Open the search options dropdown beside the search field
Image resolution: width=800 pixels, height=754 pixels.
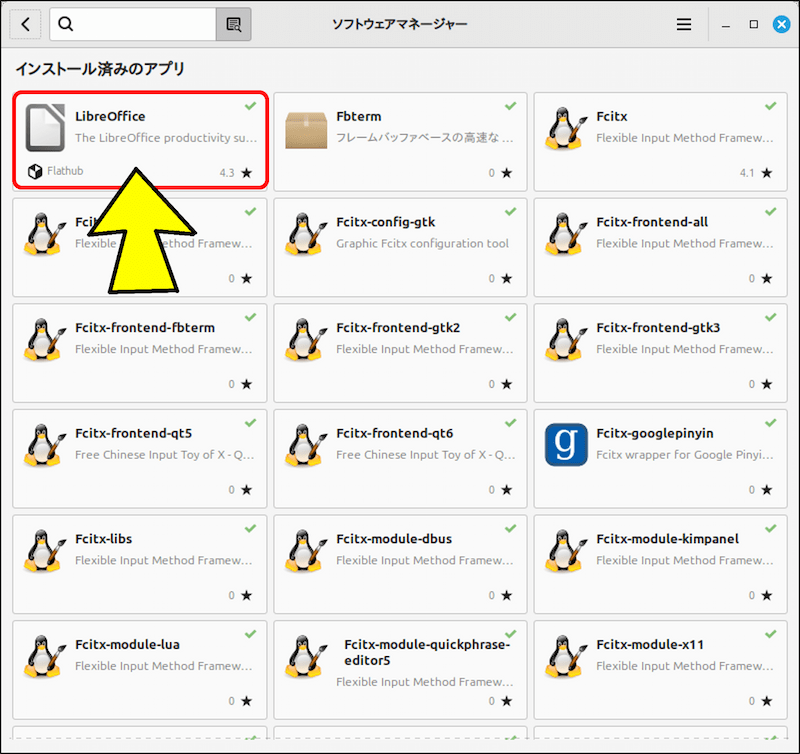[x=233, y=23]
